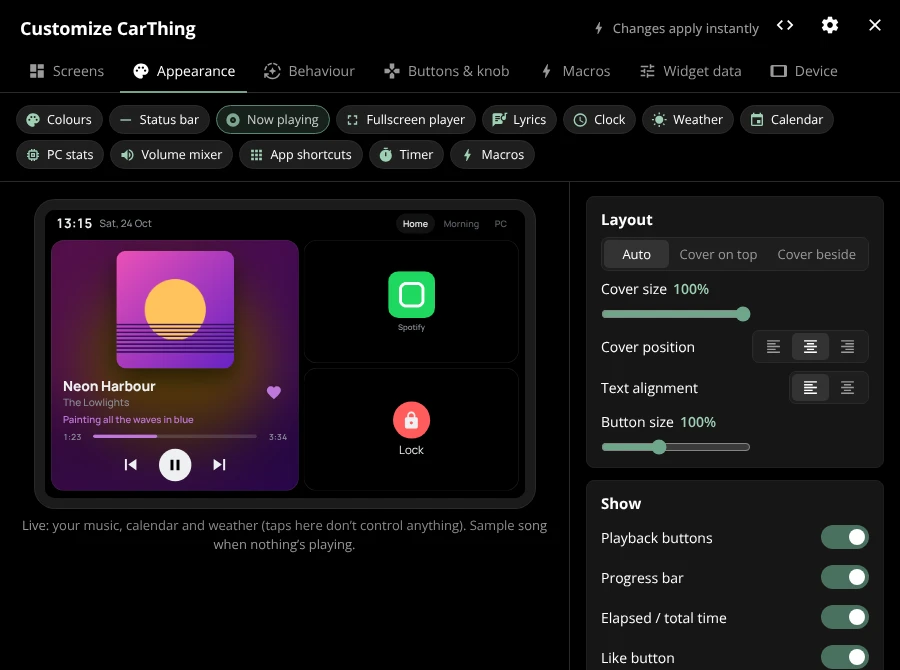The height and width of the screenshot is (670, 900).
Task: Click the red Lock icon
Action: 412,420
